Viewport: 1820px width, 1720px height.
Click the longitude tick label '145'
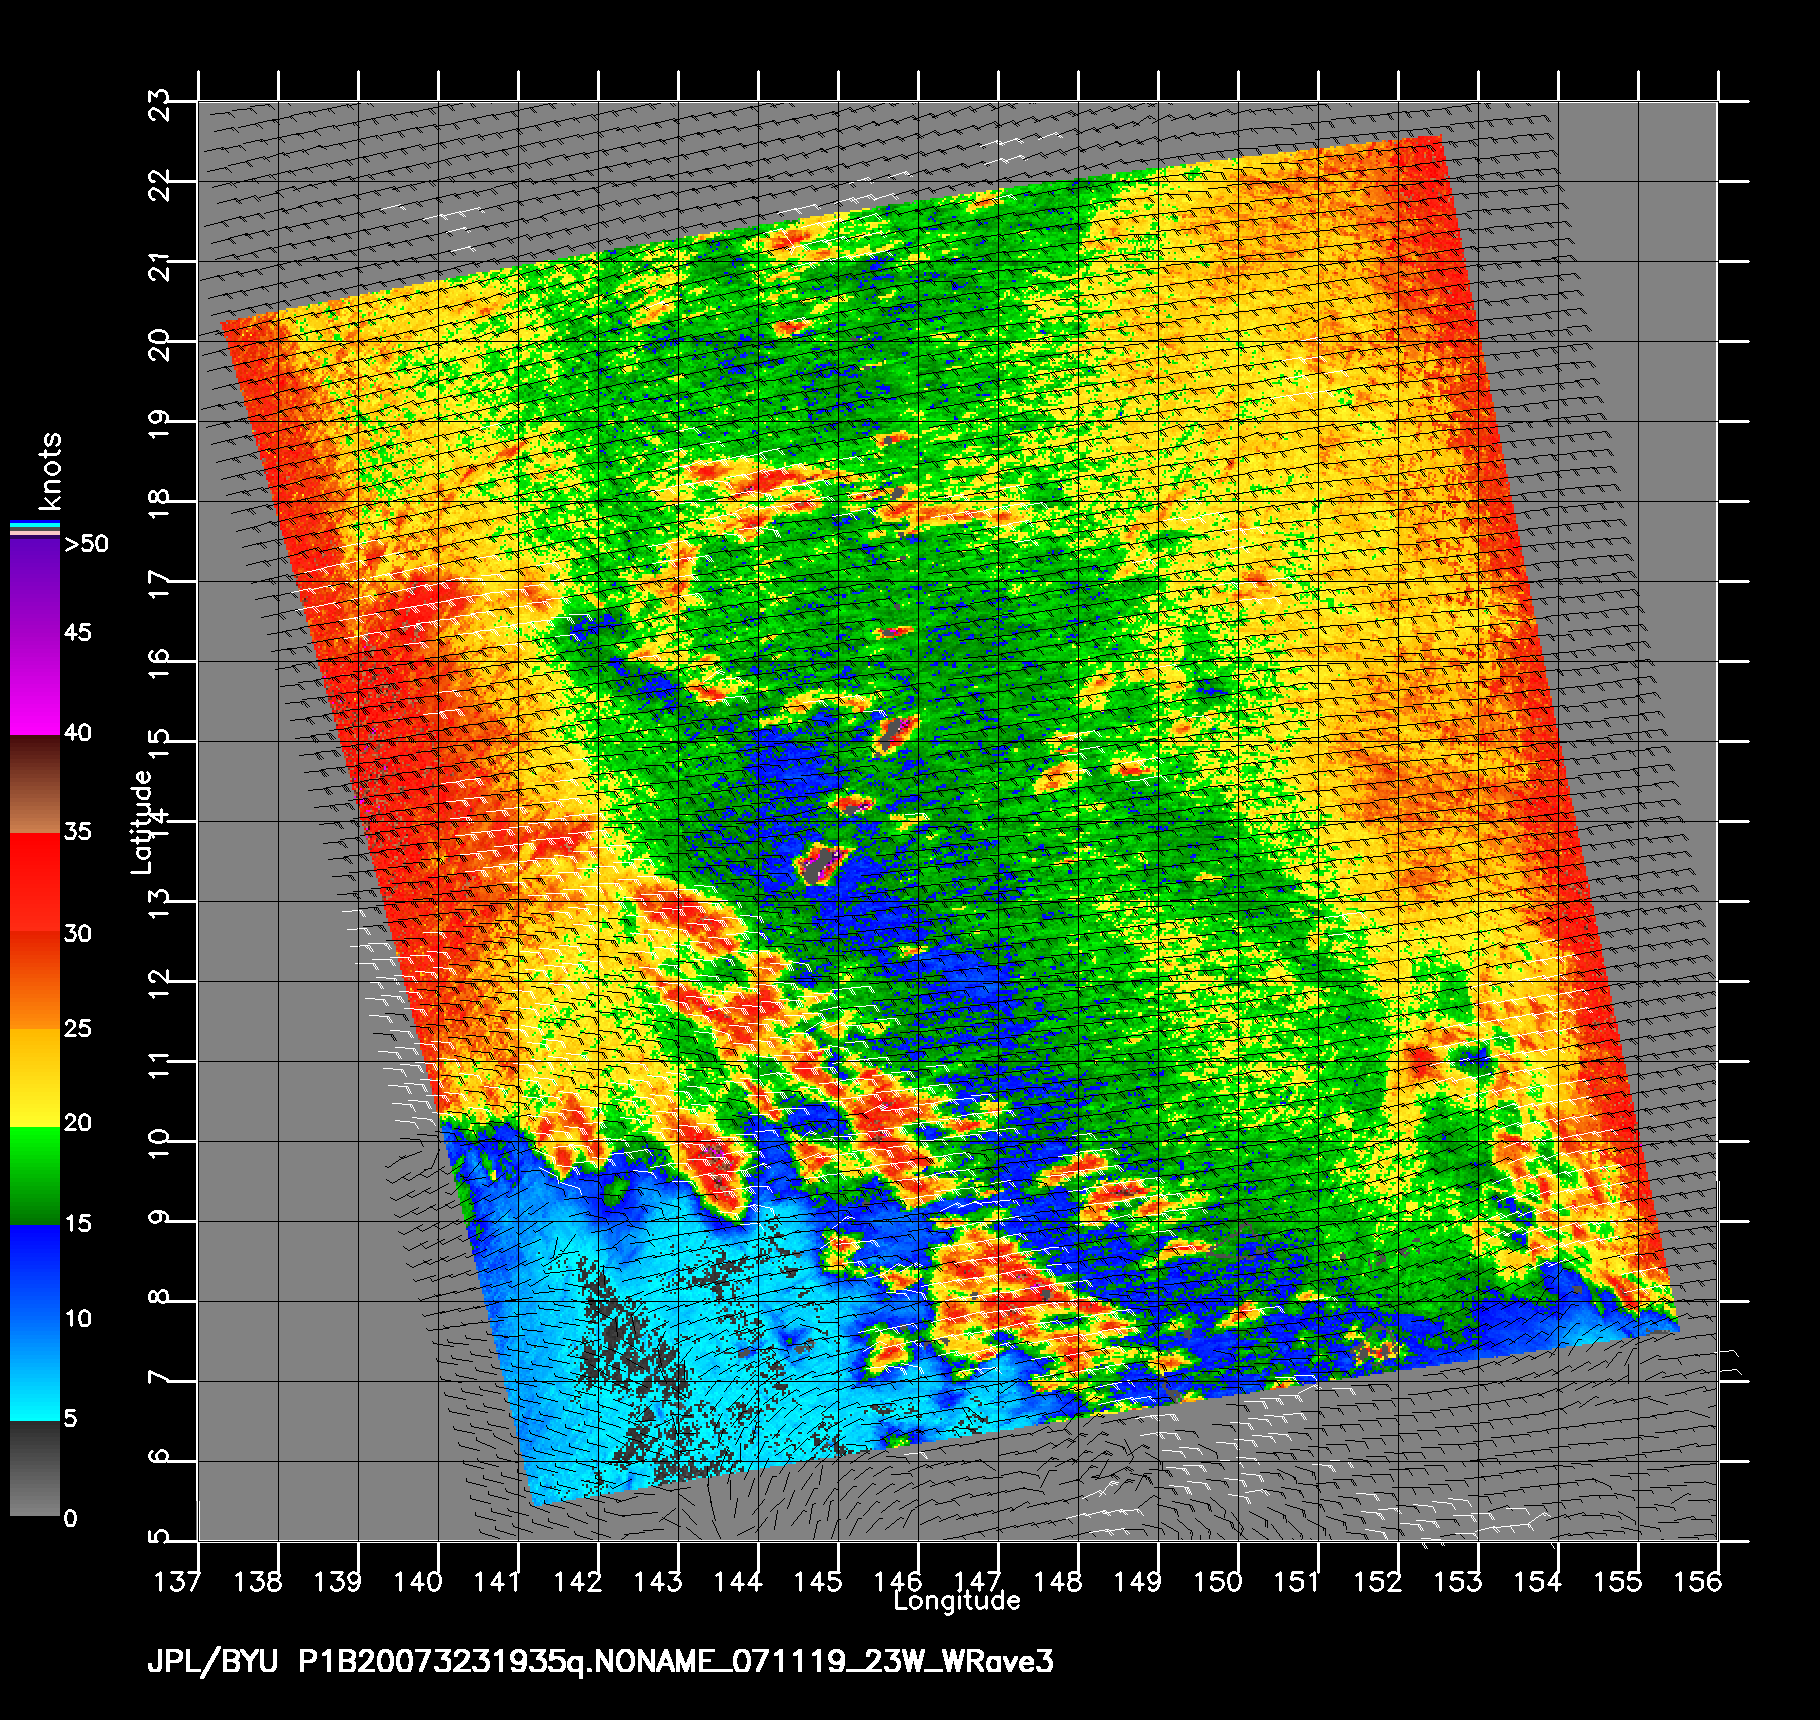click(817, 1581)
